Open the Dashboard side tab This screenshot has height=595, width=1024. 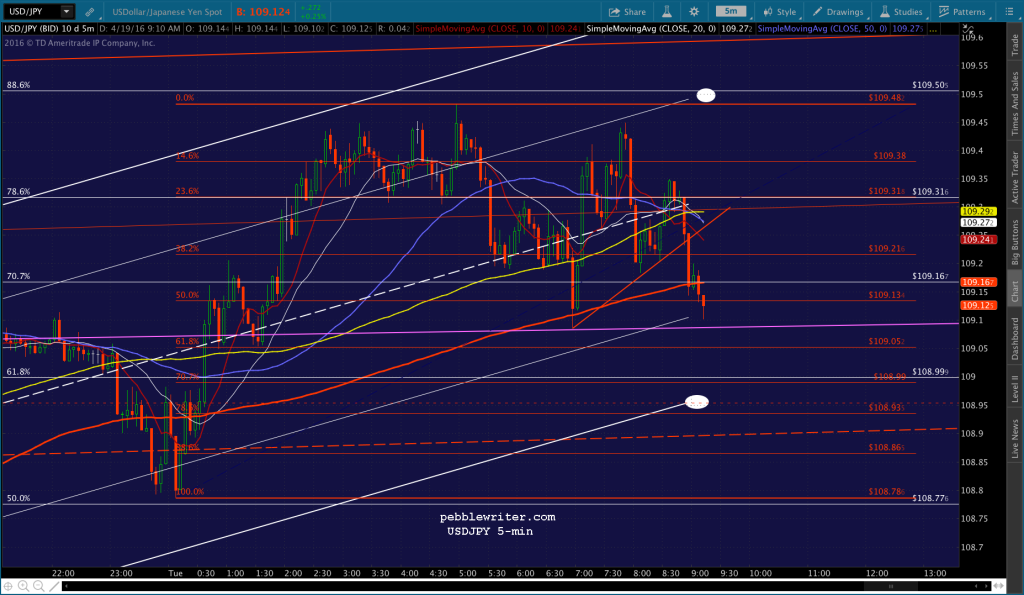pos(1015,338)
